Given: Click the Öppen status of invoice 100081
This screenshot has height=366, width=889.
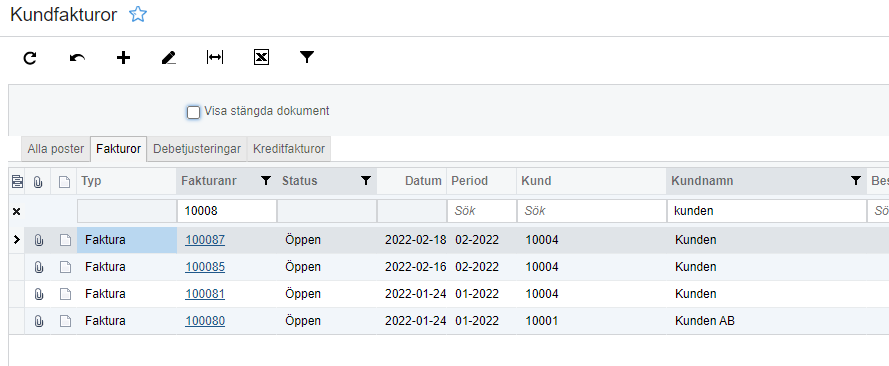Looking at the screenshot, I should coord(303,294).
